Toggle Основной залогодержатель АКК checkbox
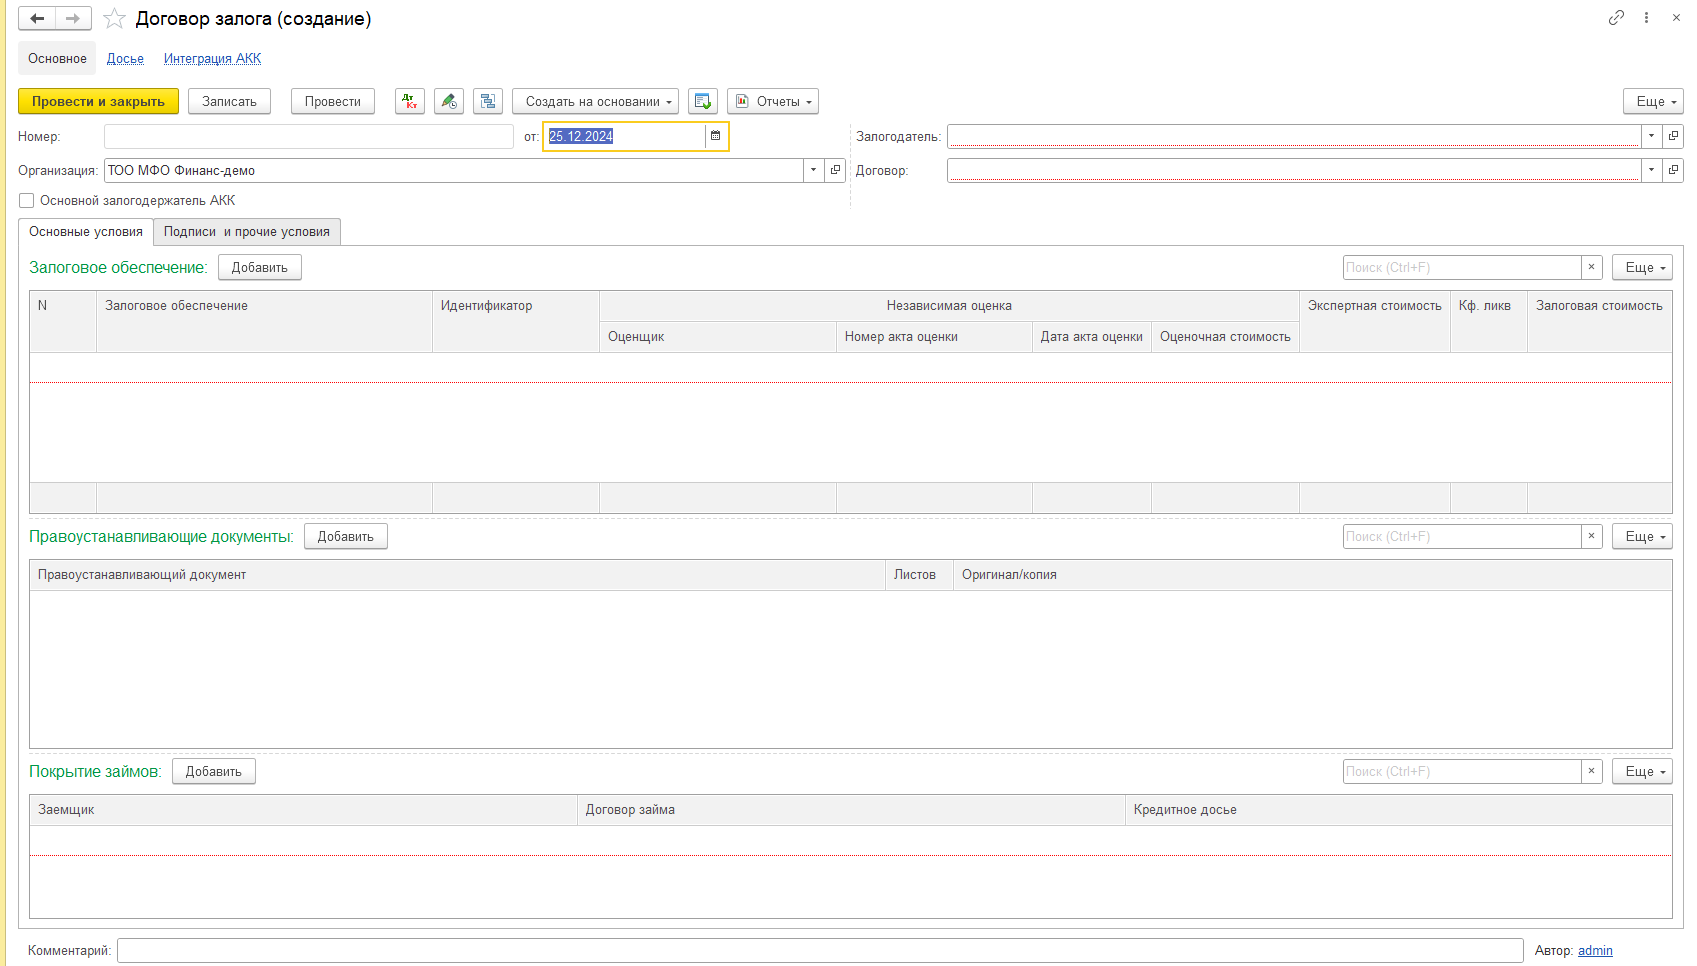This screenshot has width=1697, height=966. coord(27,200)
